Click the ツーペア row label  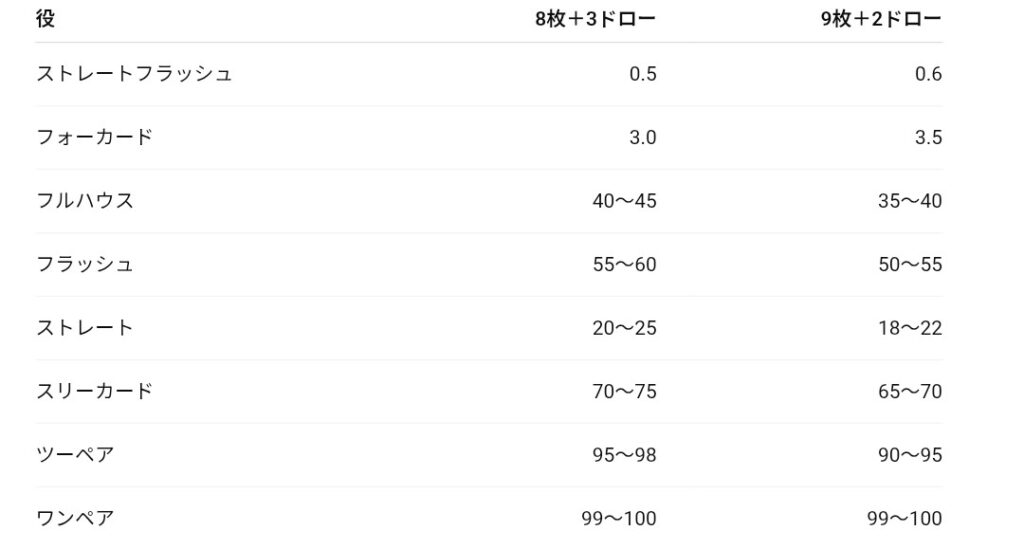click(x=75, y=455)
